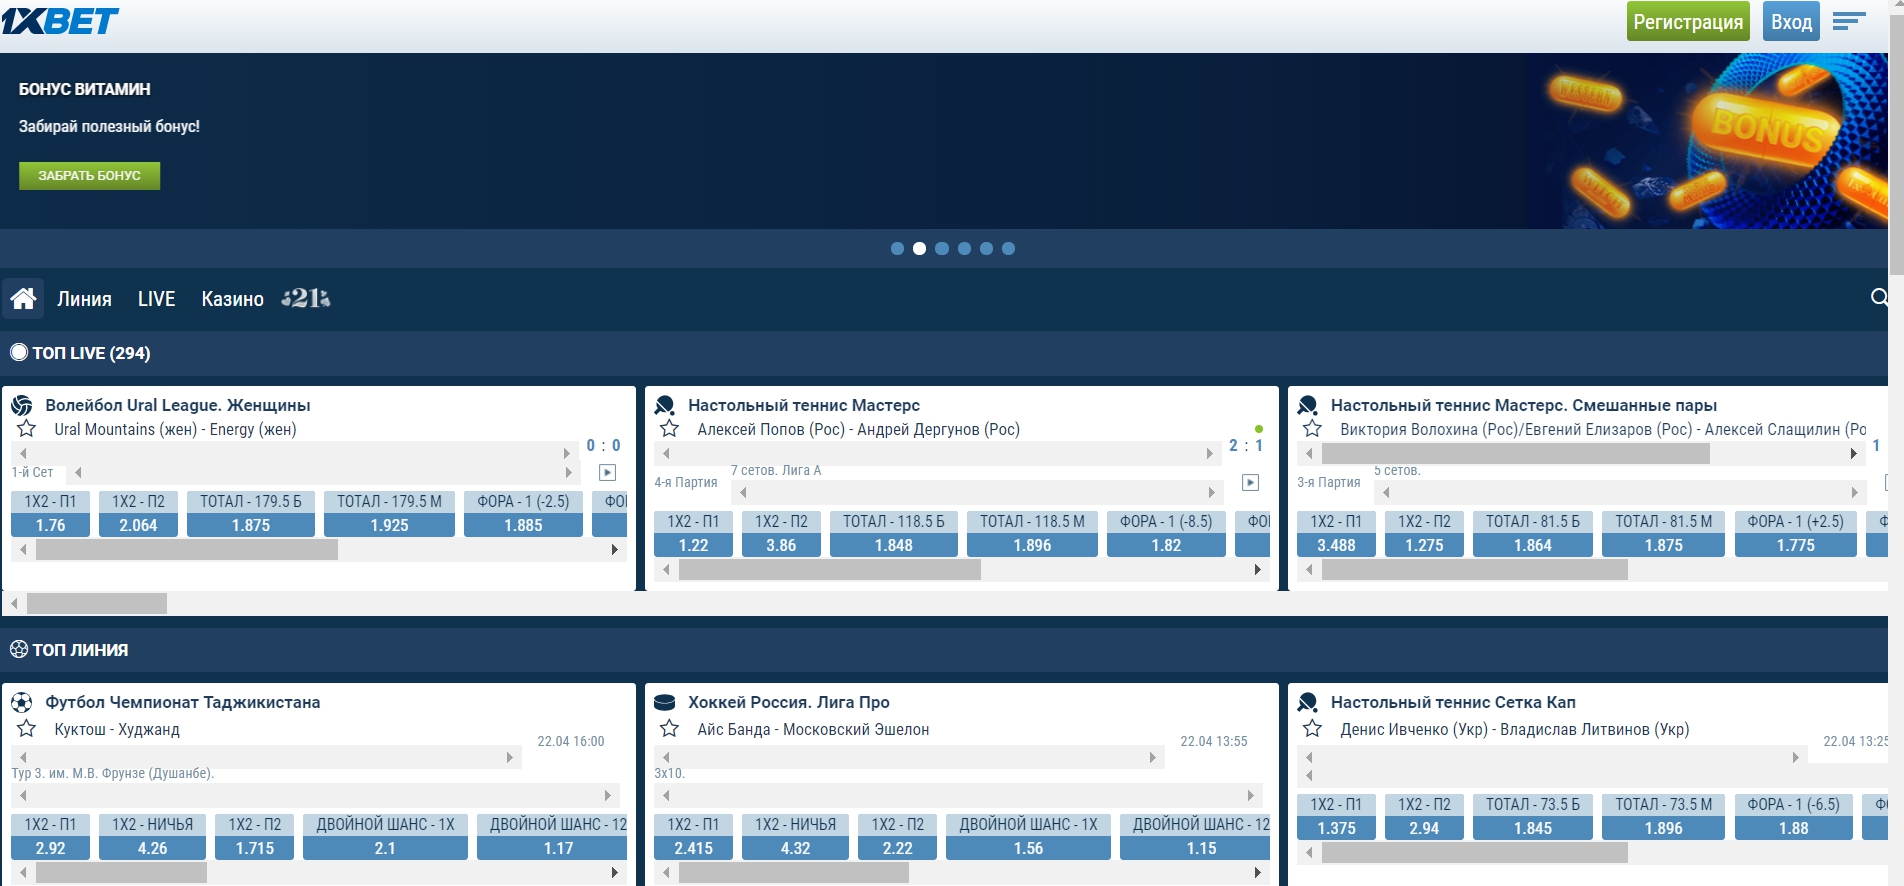Bet ФОРА 1 (-8.5) at 1.82
Image resolution: width=1904 pixels, height=886 pixels.
pyautogui.click(x=1166, y=534)
